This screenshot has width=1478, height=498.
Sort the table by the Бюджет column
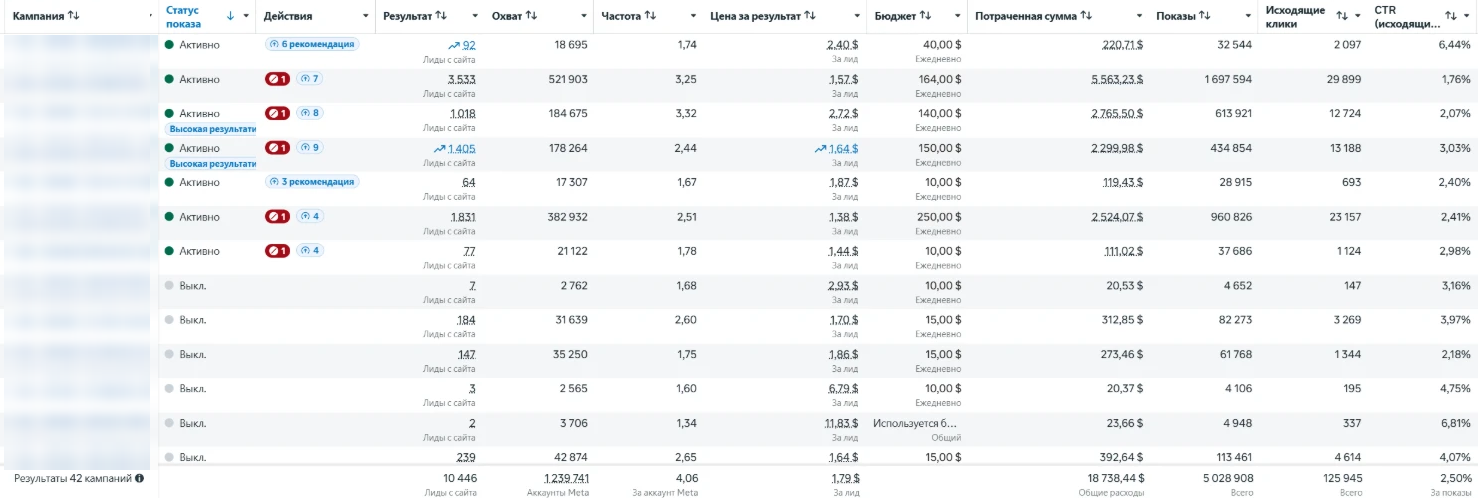926,16
